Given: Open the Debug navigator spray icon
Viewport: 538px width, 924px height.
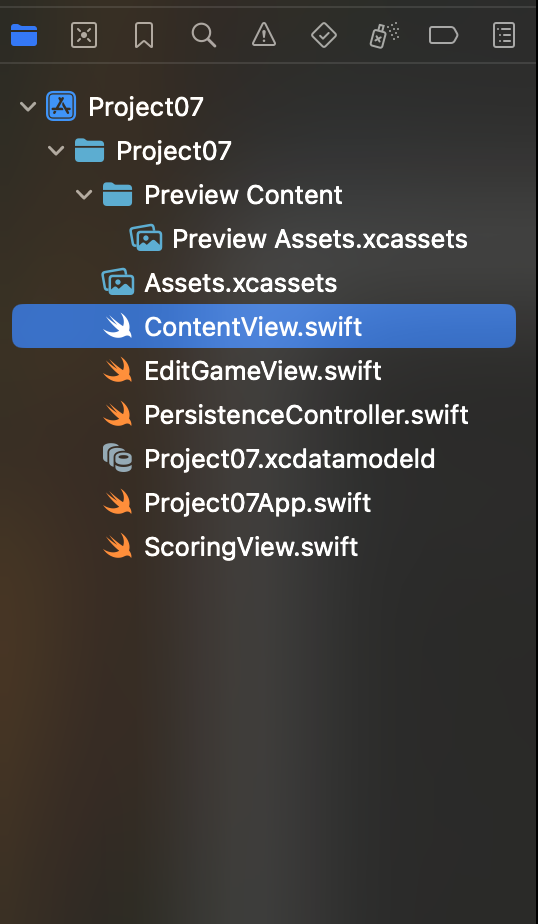Looking at the screenshot, I should click(x=384, y=36).
